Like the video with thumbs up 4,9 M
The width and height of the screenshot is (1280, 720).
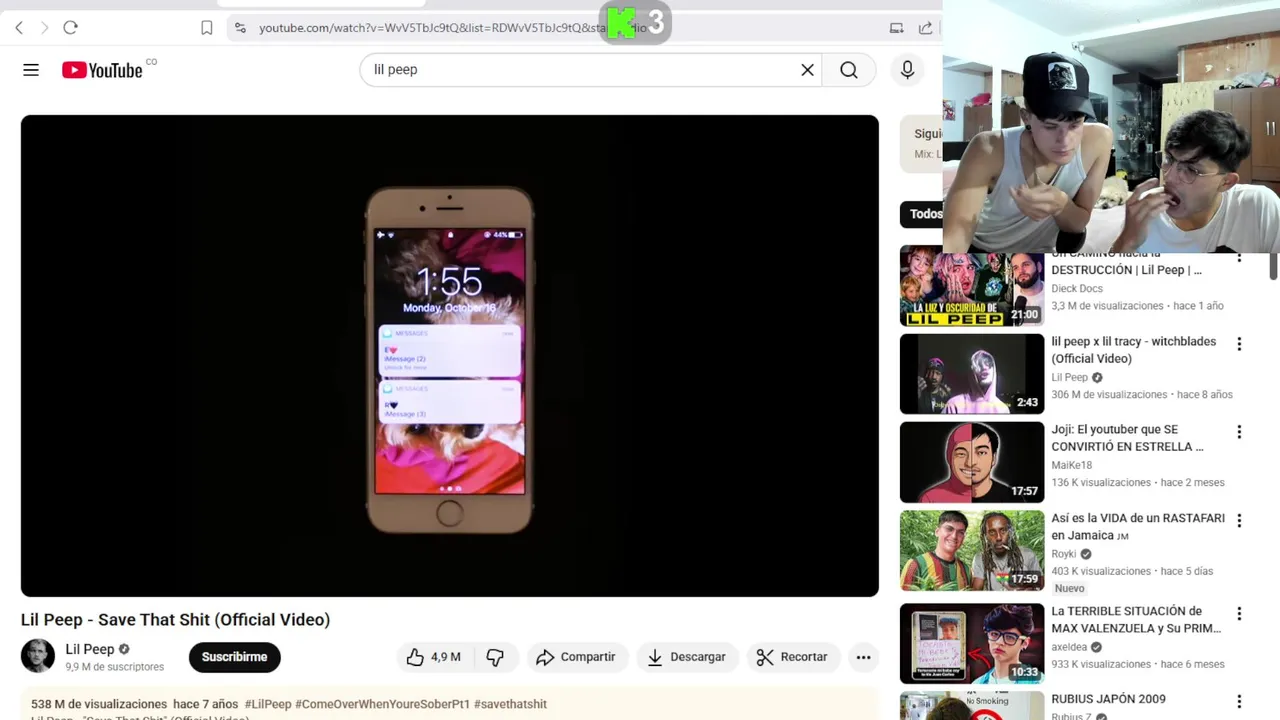[433, 657]
